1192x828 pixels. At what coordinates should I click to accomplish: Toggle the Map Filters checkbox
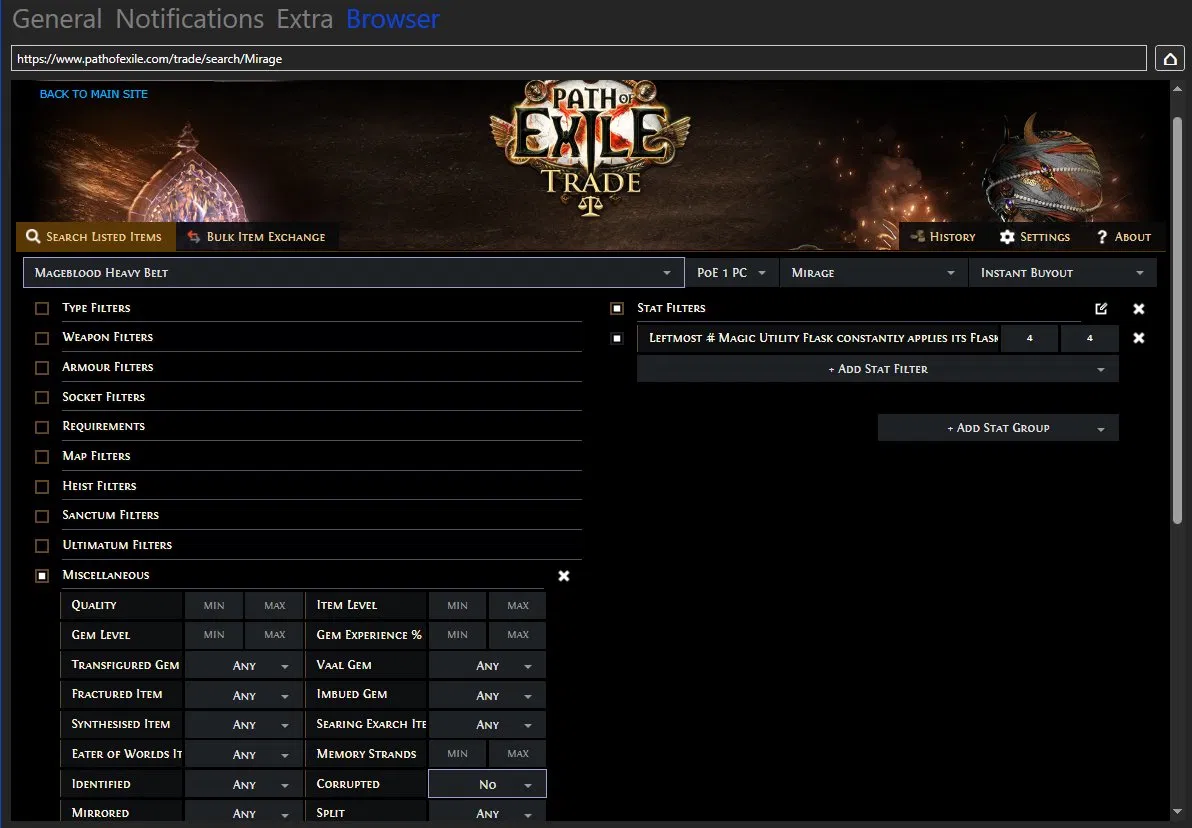point(42,456)
